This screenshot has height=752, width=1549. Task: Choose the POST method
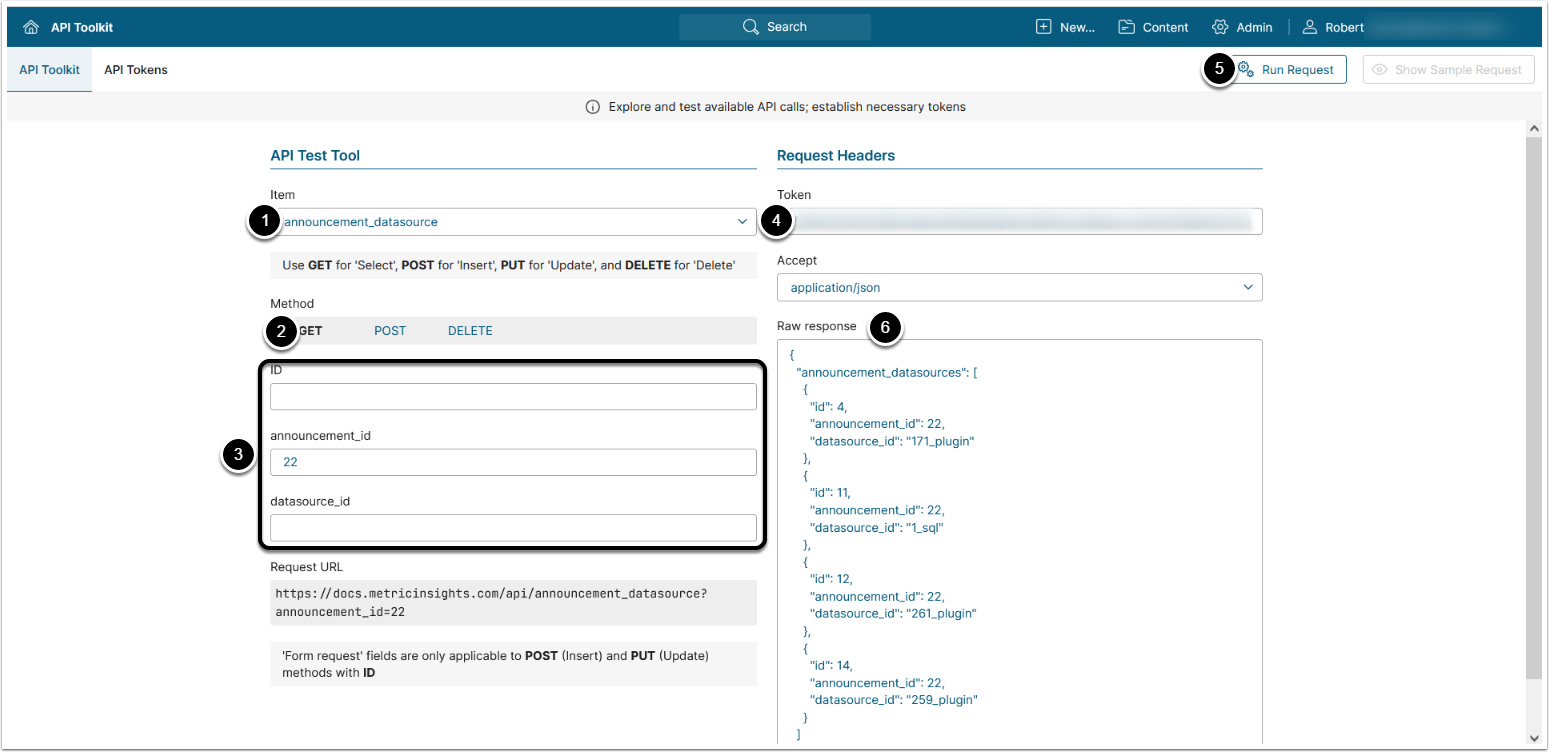click(x=390, y=331)
